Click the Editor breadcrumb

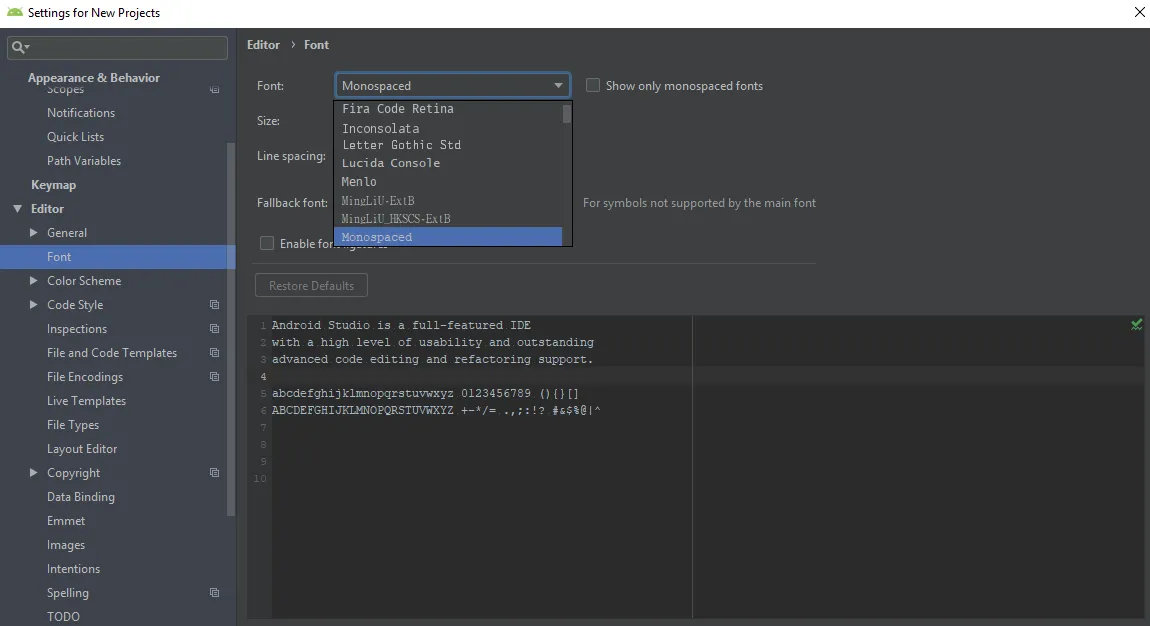263,45
